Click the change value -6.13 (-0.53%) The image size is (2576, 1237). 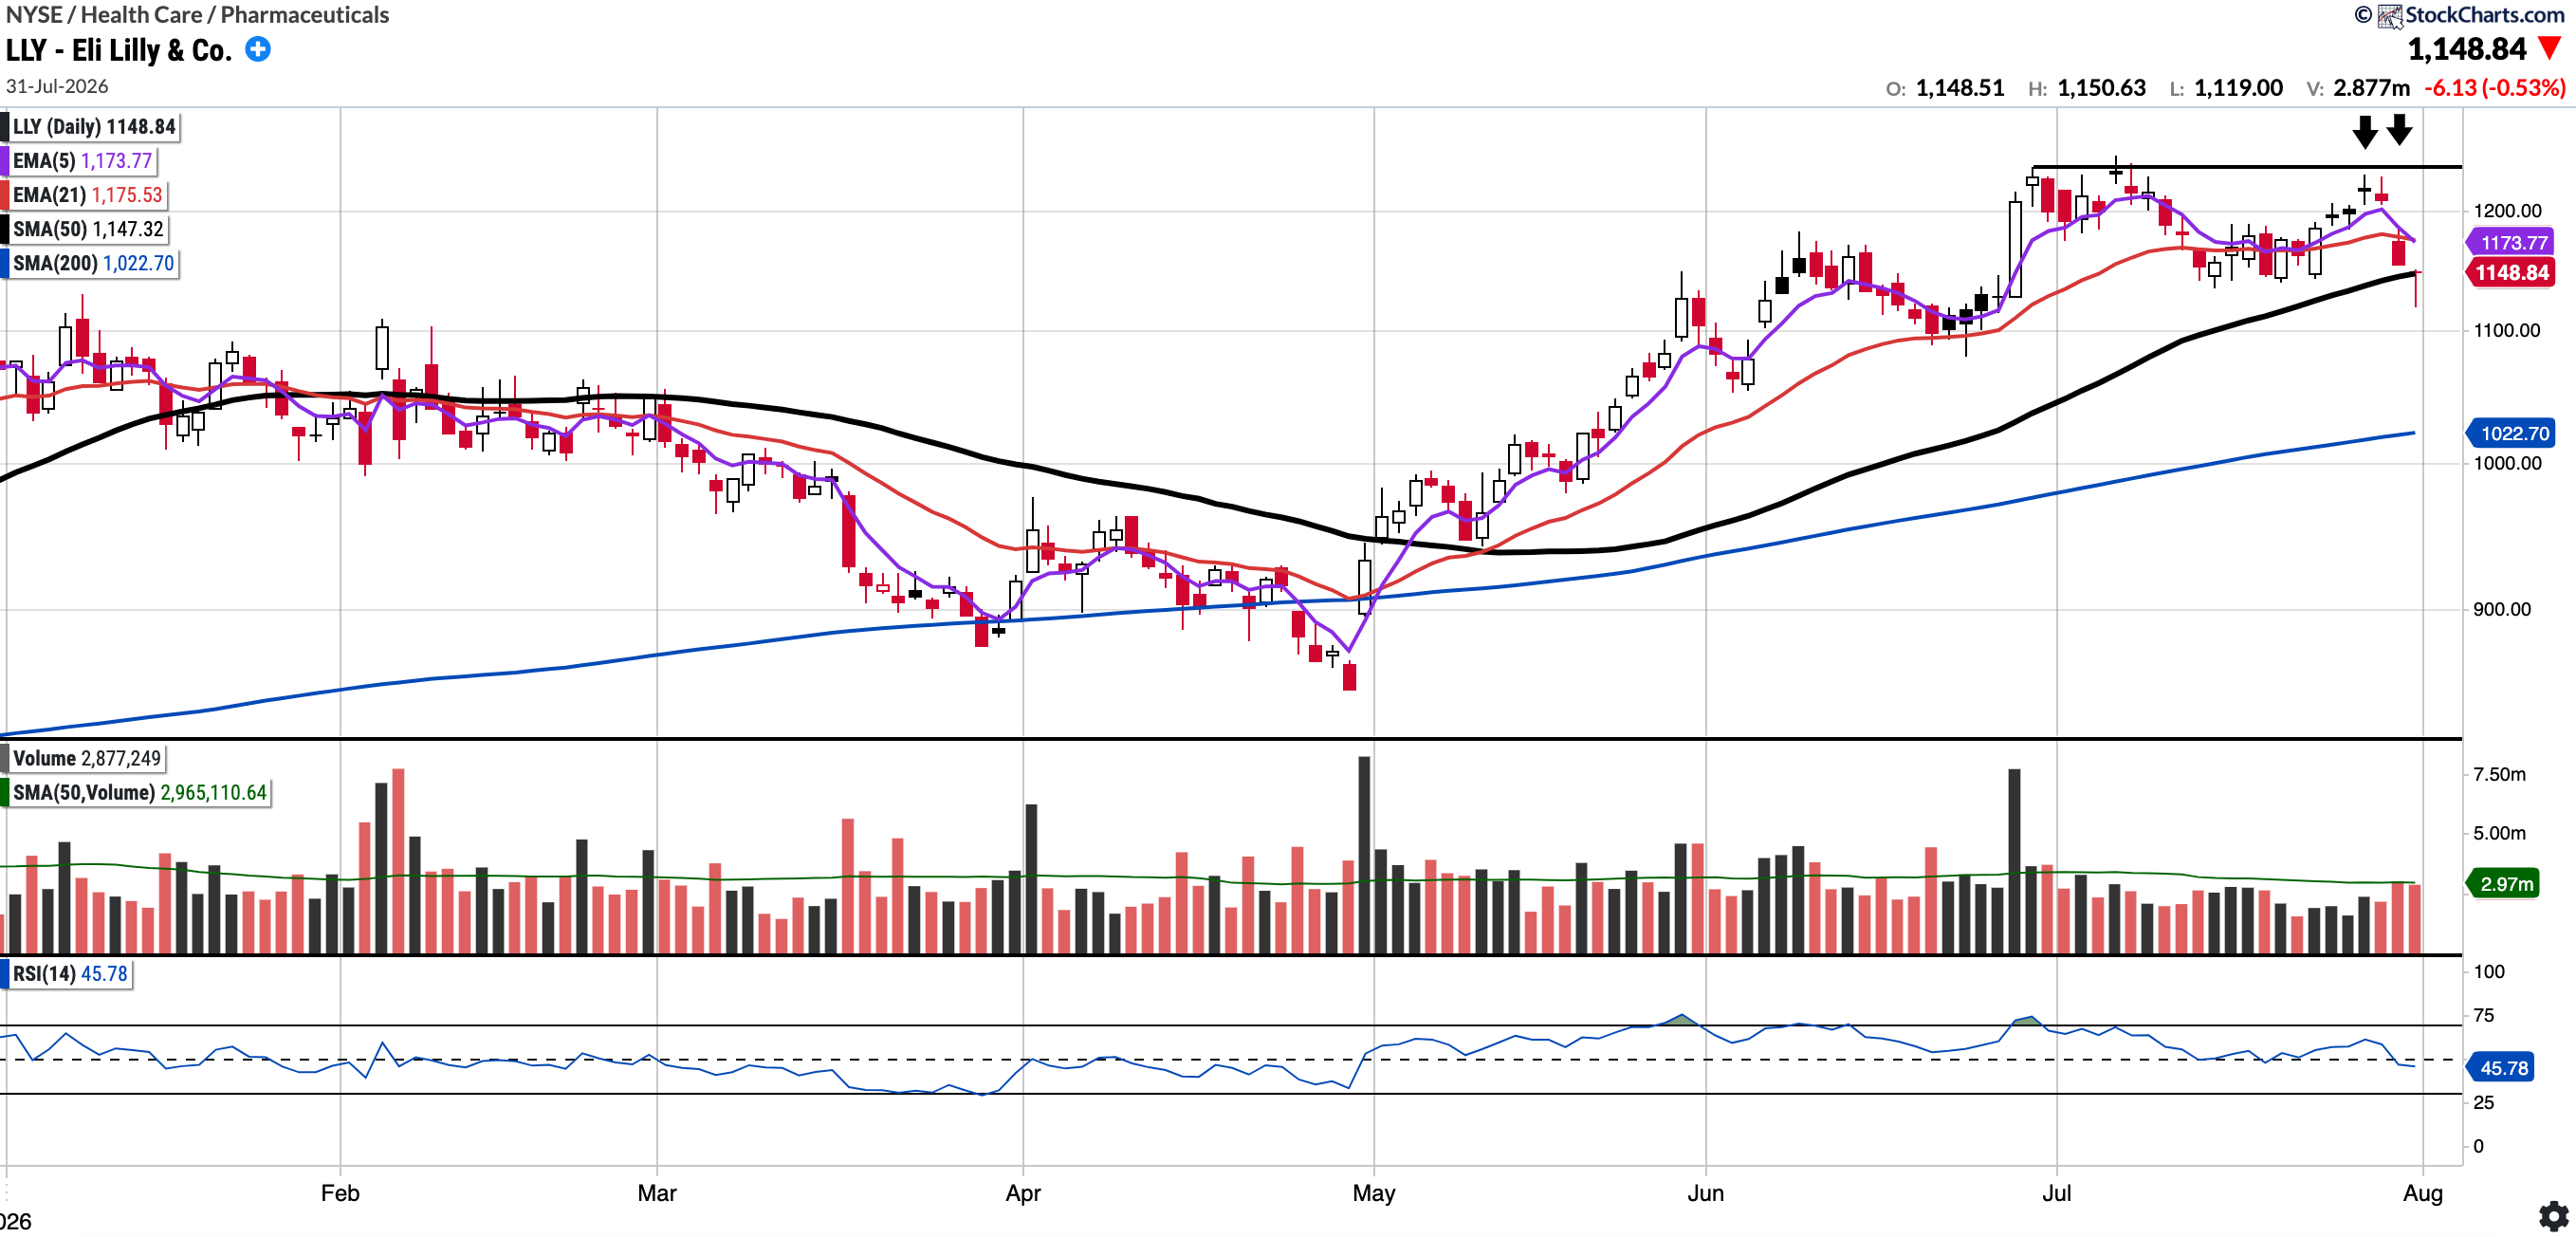[x=2494, y=88]
